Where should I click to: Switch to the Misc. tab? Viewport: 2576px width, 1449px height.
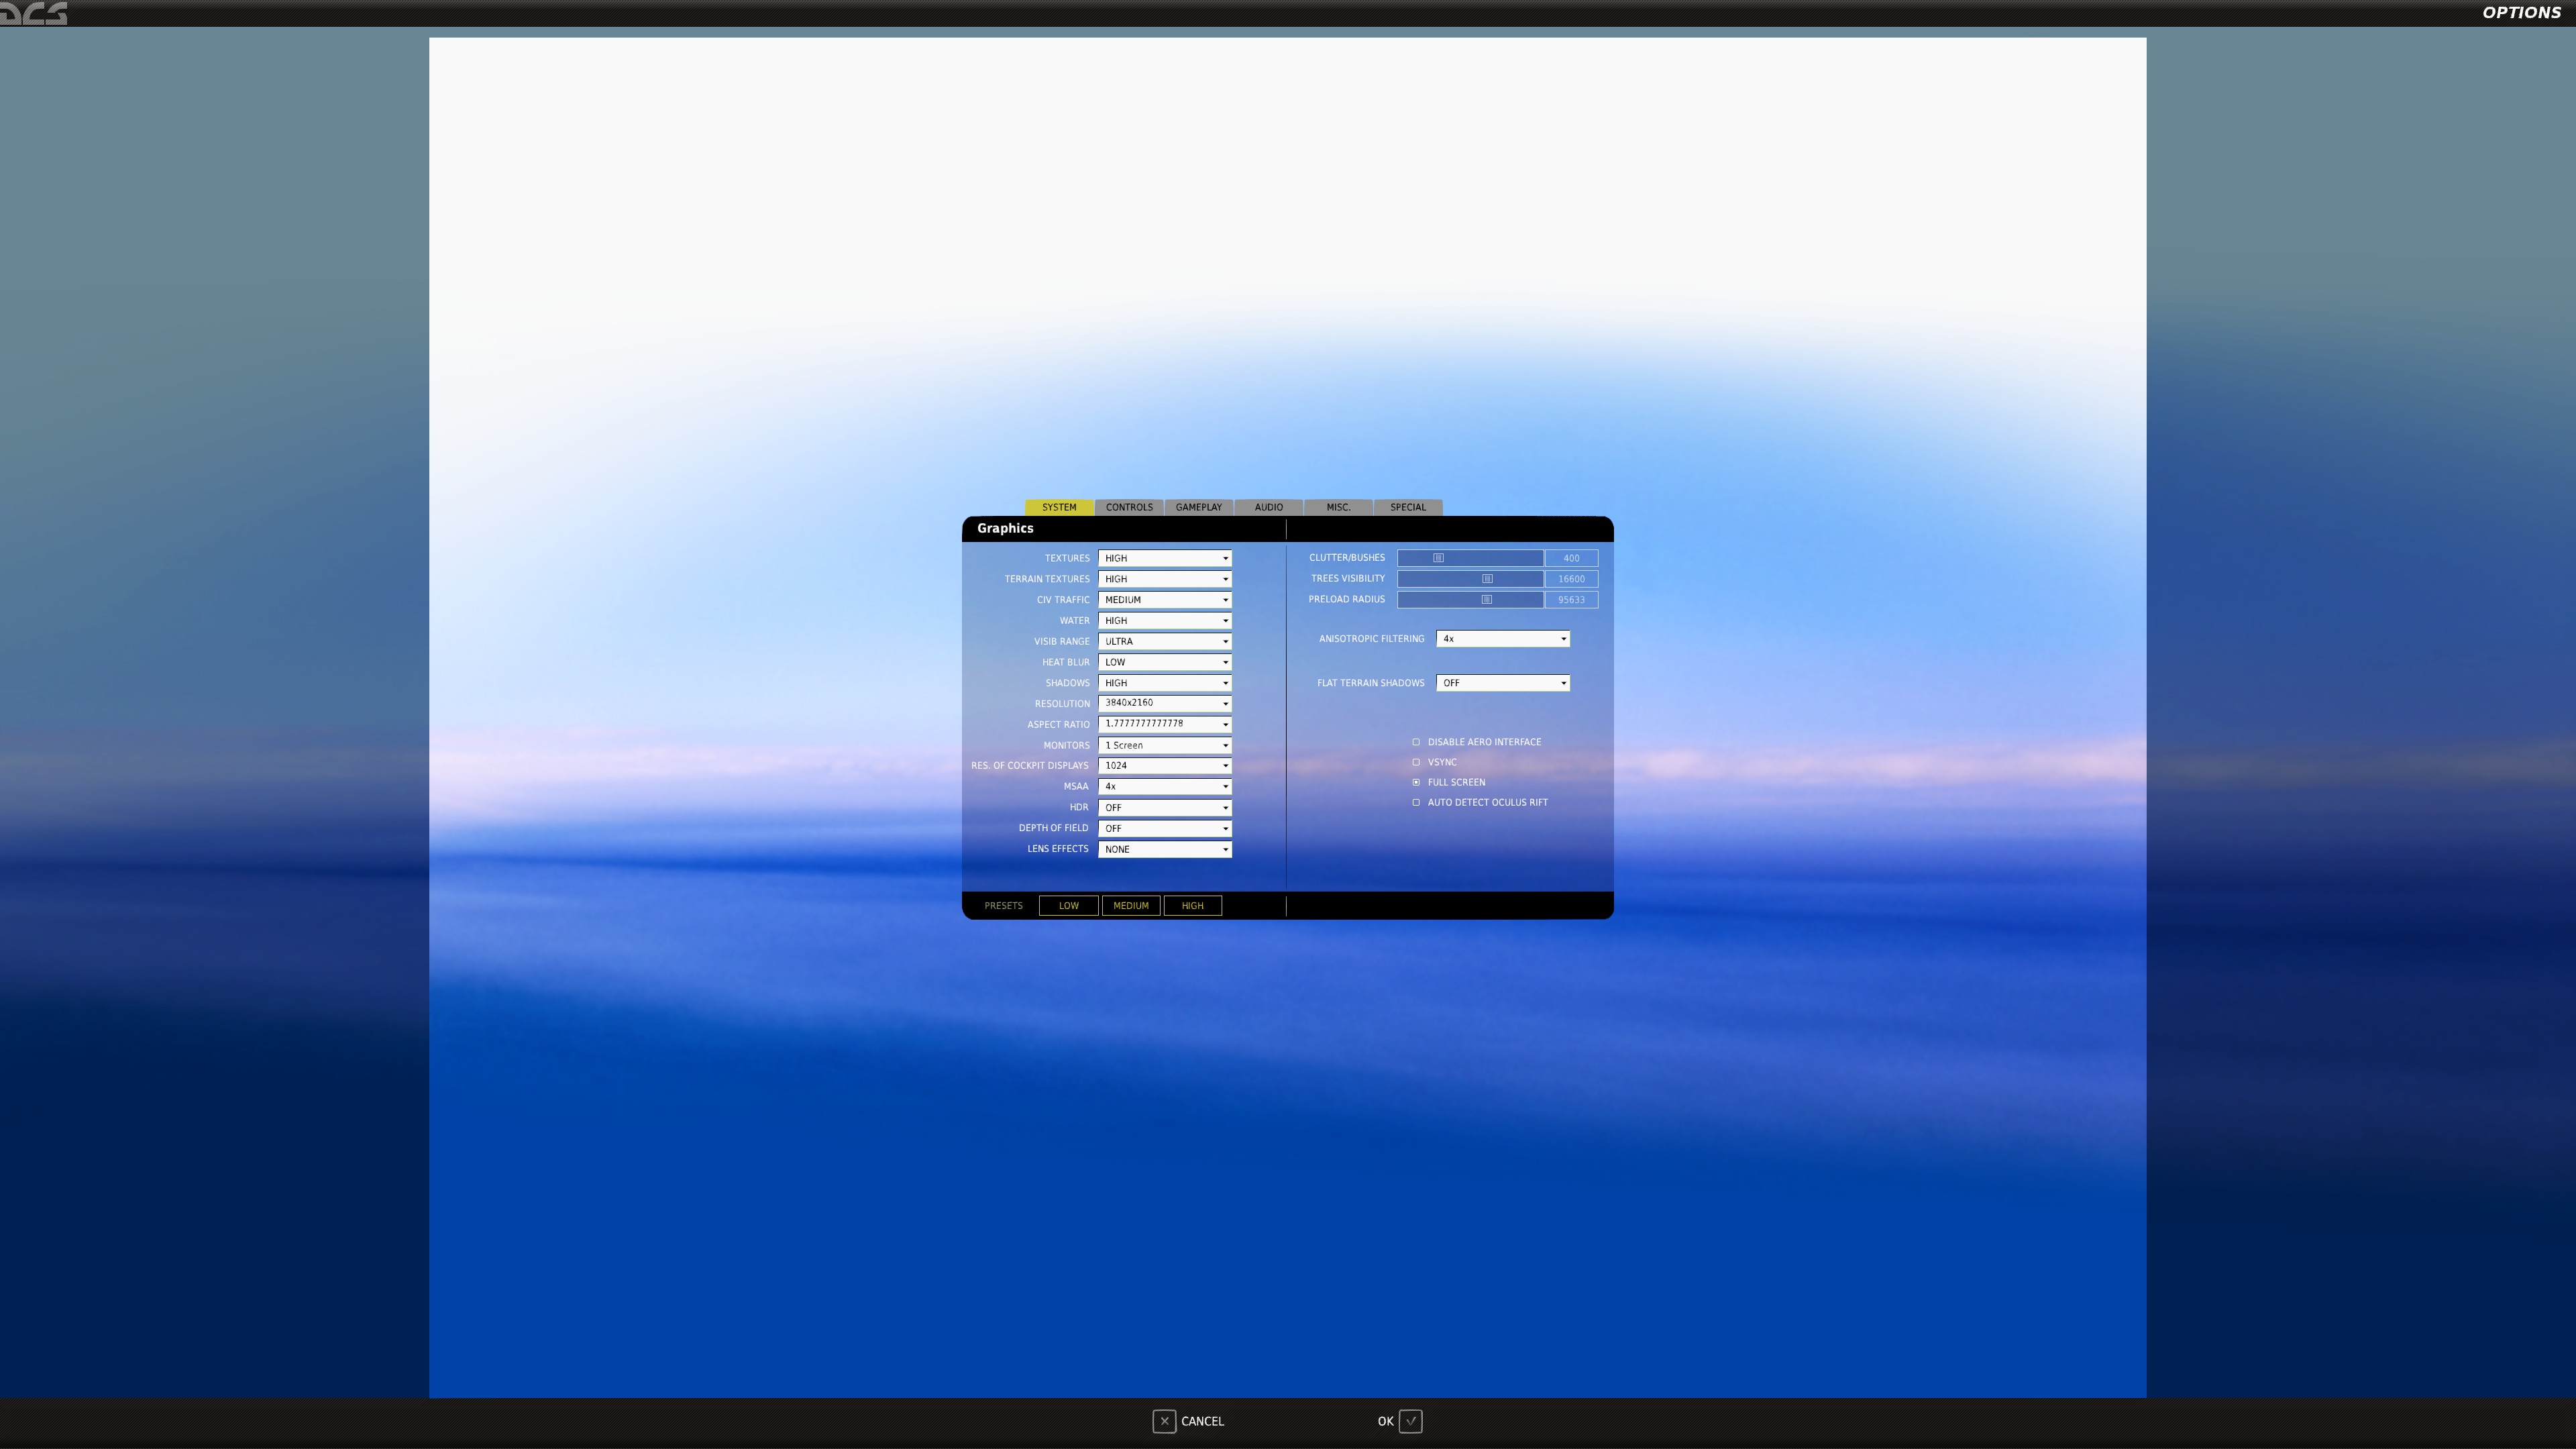(1338, 507)
